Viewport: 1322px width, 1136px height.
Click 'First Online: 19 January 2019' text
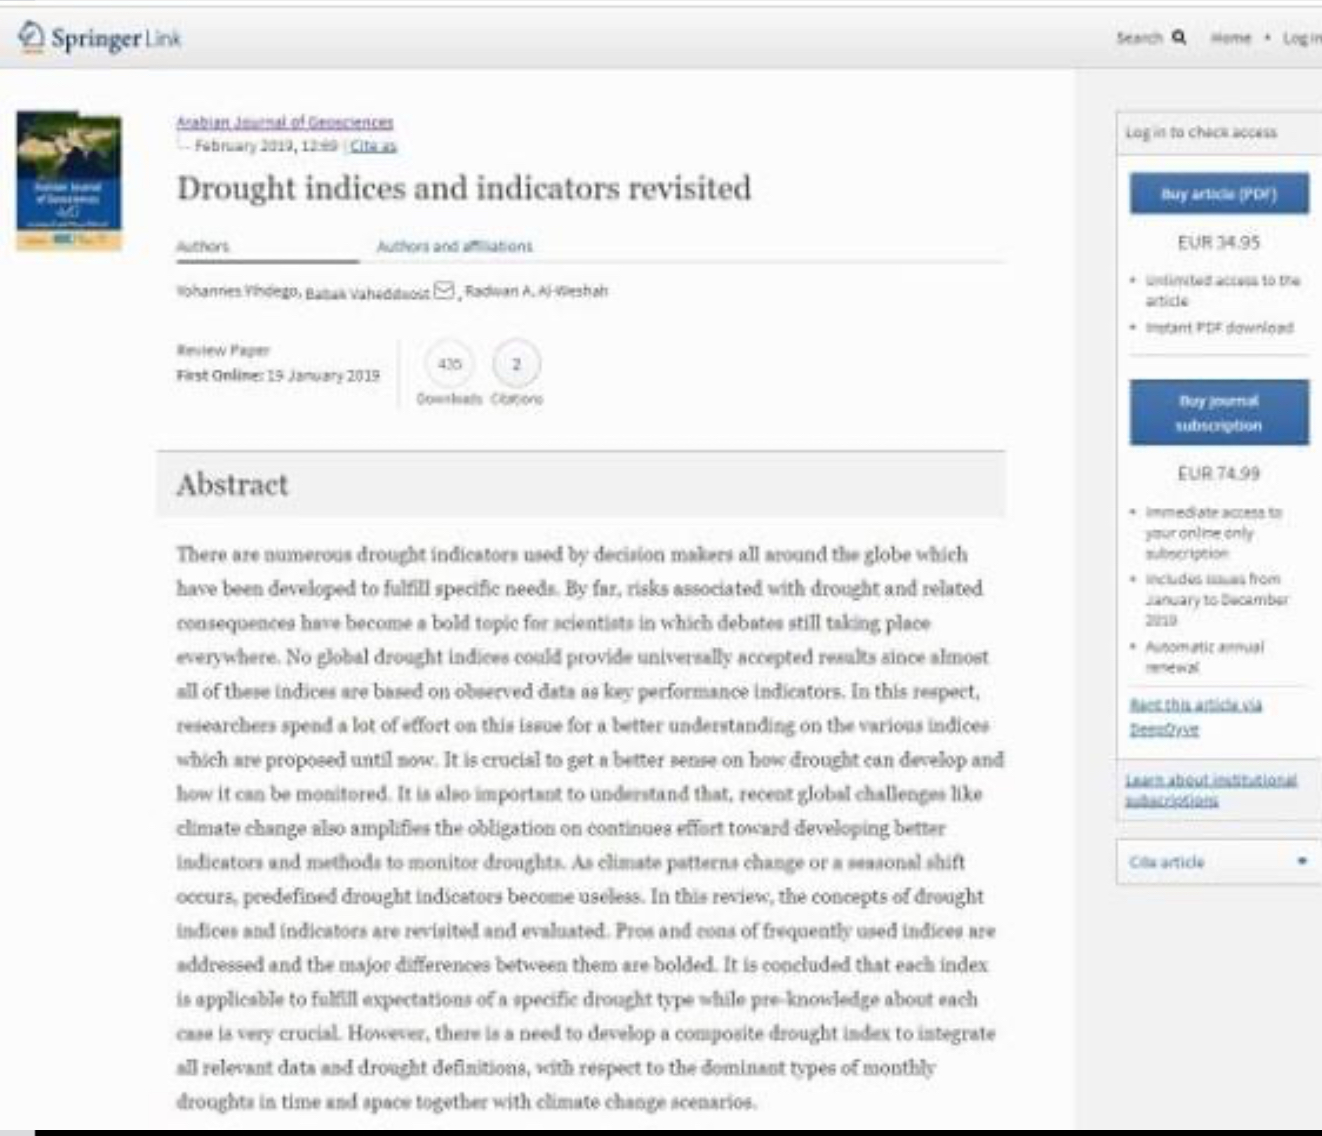(x=278, y=376)
